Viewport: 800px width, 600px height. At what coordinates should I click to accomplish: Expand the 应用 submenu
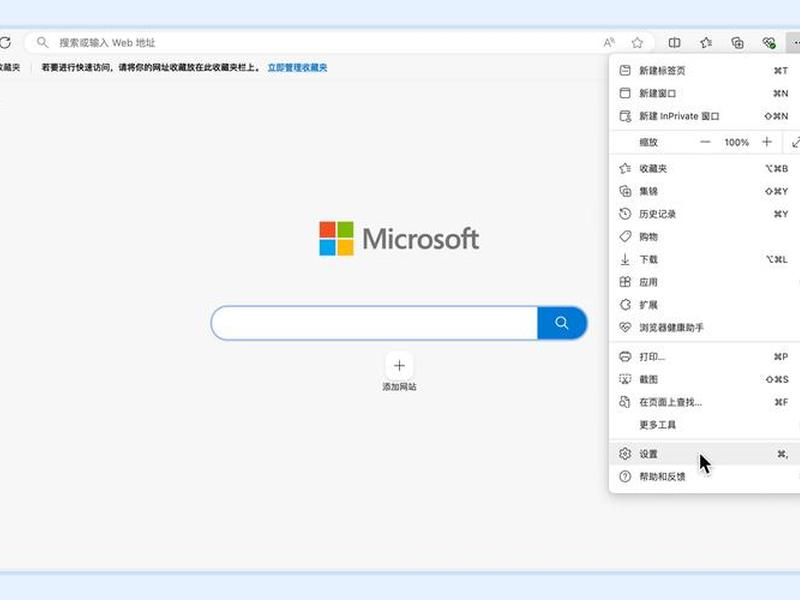[705, 282]
